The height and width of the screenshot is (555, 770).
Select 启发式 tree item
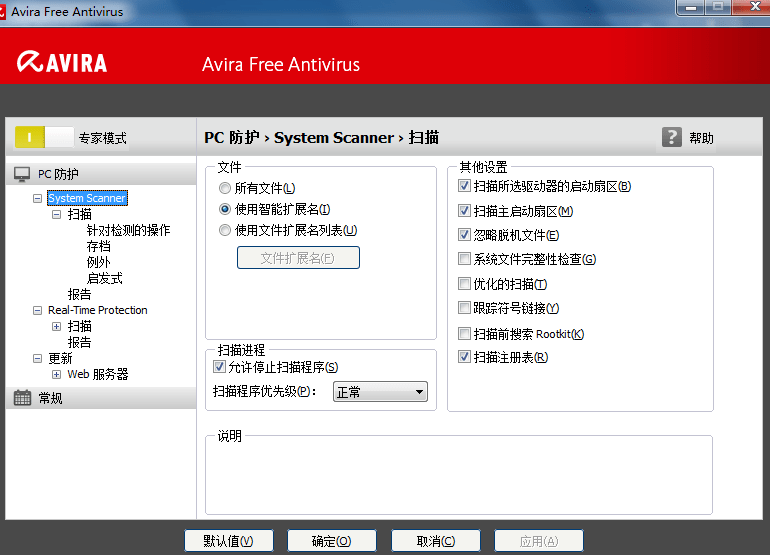pyautogui.click(x=105, y=278)
